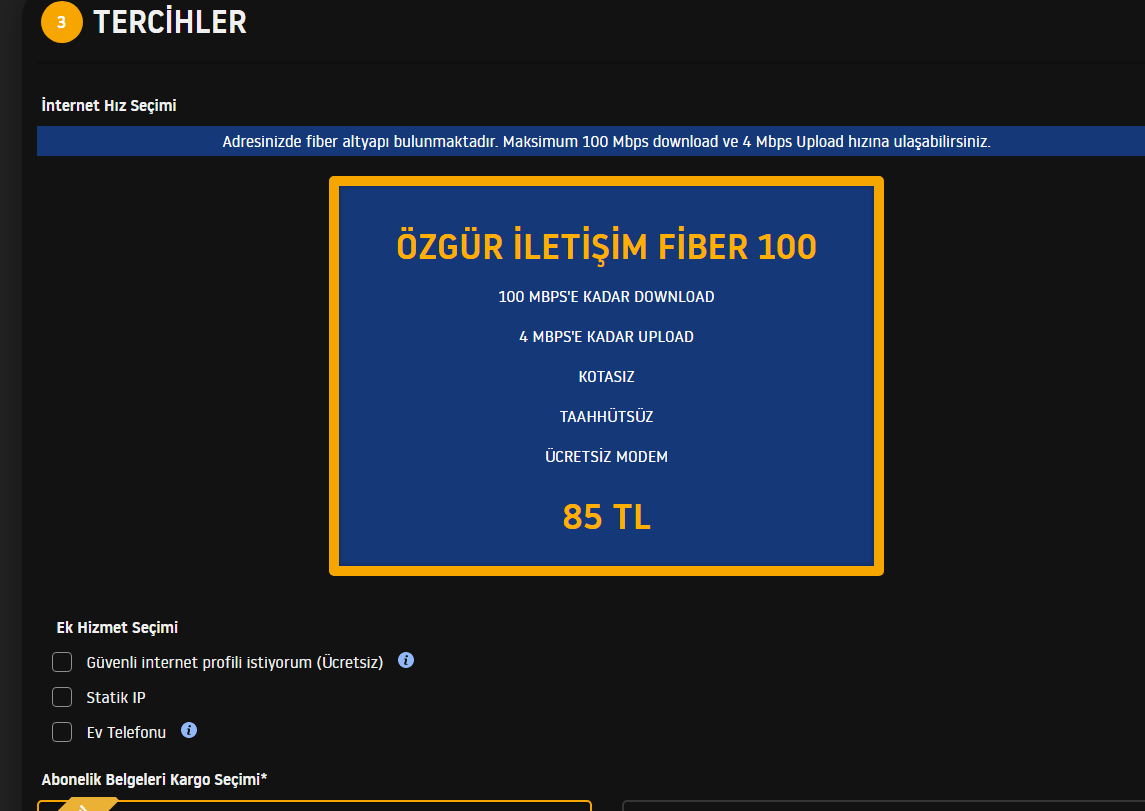Click the TERCİHLER heading
Viewport: 1145px width, 811px height.
pyautogui.click(x=170, y=22)
